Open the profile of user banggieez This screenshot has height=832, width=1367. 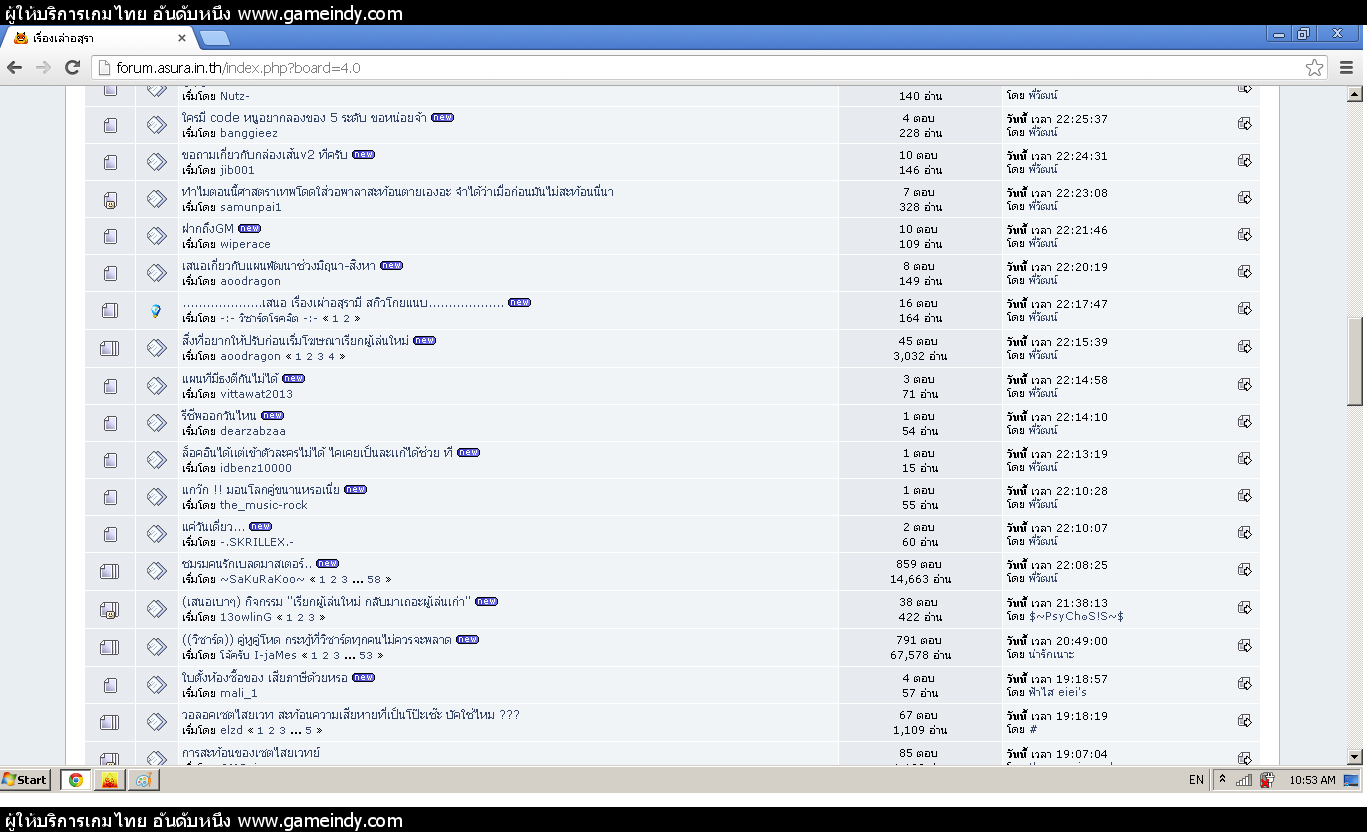tap(249, 133)
